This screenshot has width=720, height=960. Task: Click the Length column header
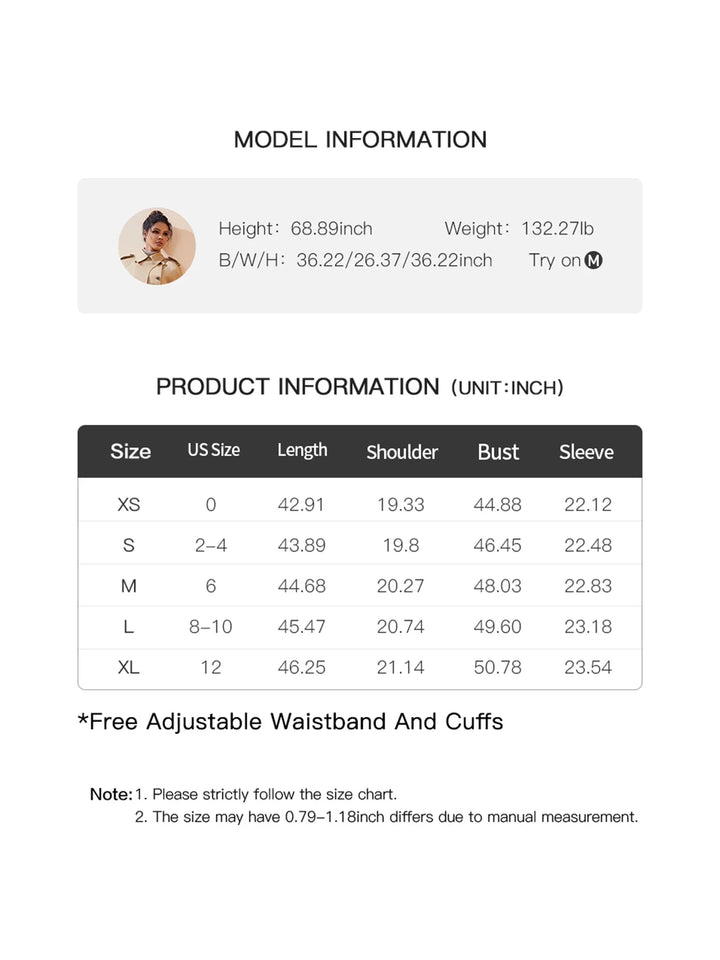pyautogui.click(x=302, y=450)
